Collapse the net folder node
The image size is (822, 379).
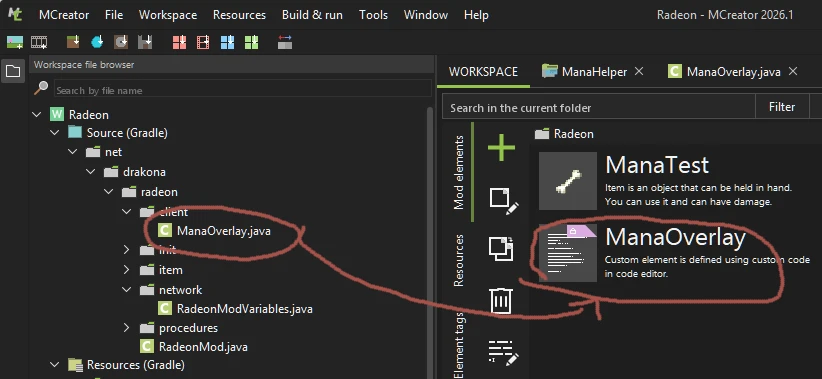pos(72,152)
